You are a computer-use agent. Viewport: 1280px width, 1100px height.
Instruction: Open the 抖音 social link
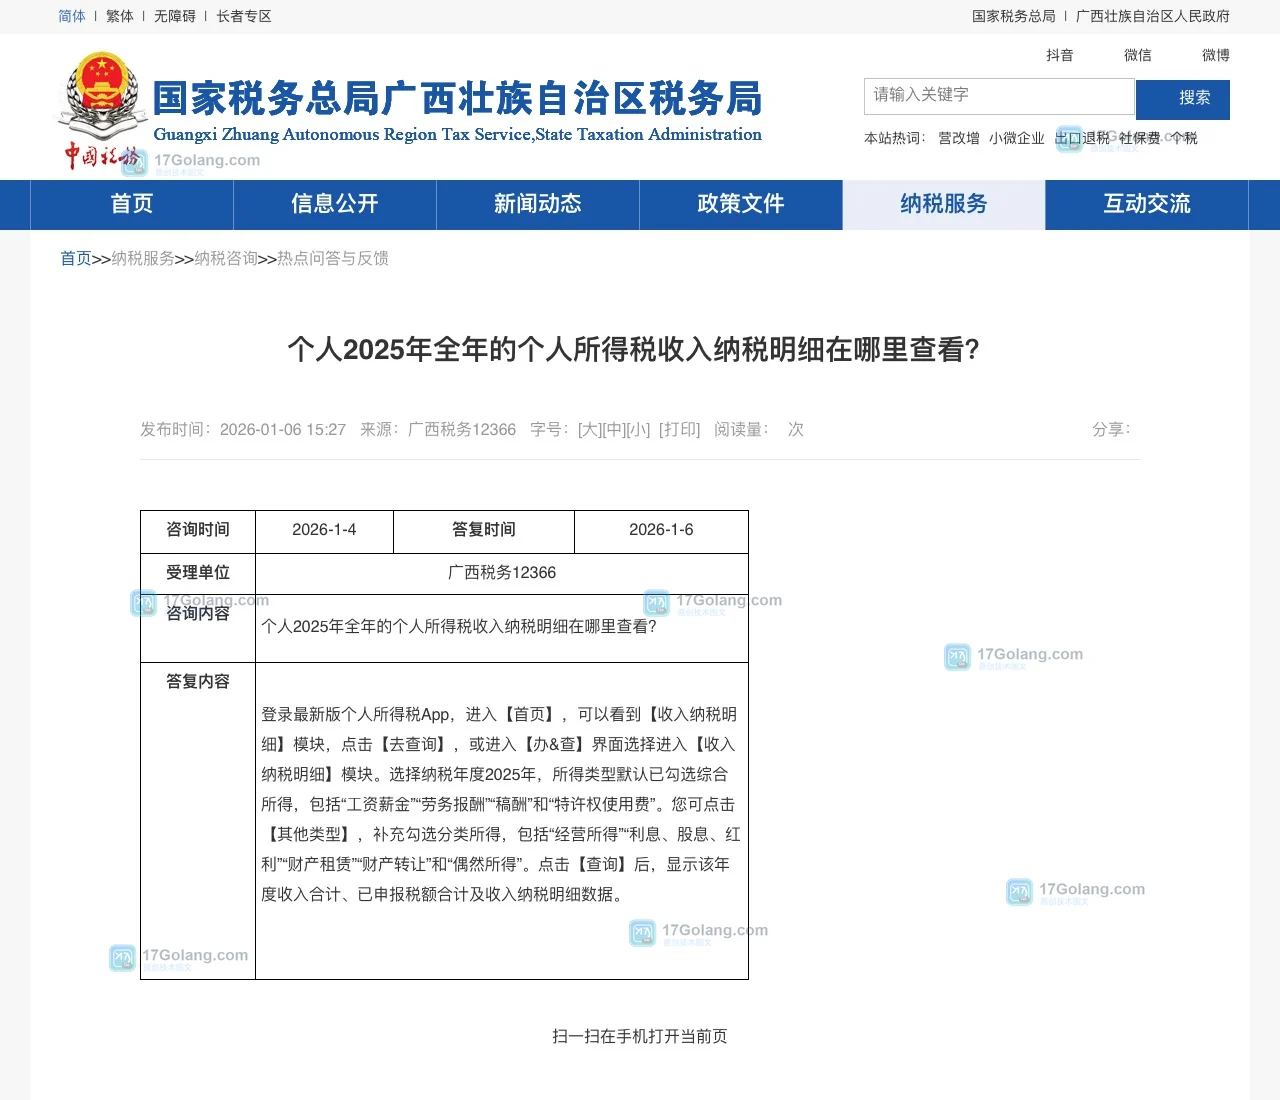[x=1060, y=55]
